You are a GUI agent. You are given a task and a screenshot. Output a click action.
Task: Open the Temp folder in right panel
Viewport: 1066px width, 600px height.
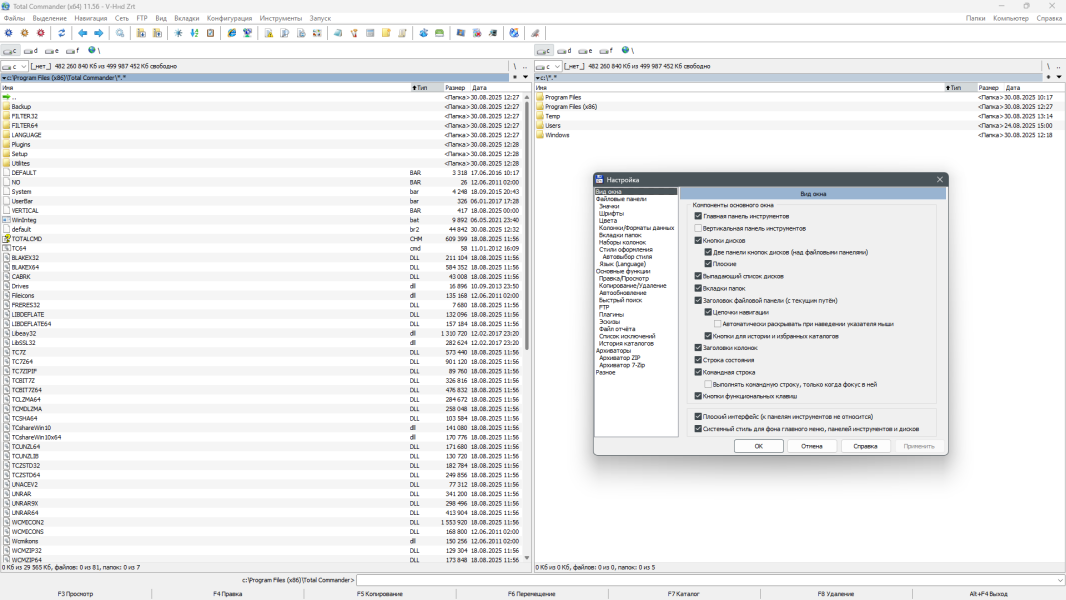pos(552,116)
